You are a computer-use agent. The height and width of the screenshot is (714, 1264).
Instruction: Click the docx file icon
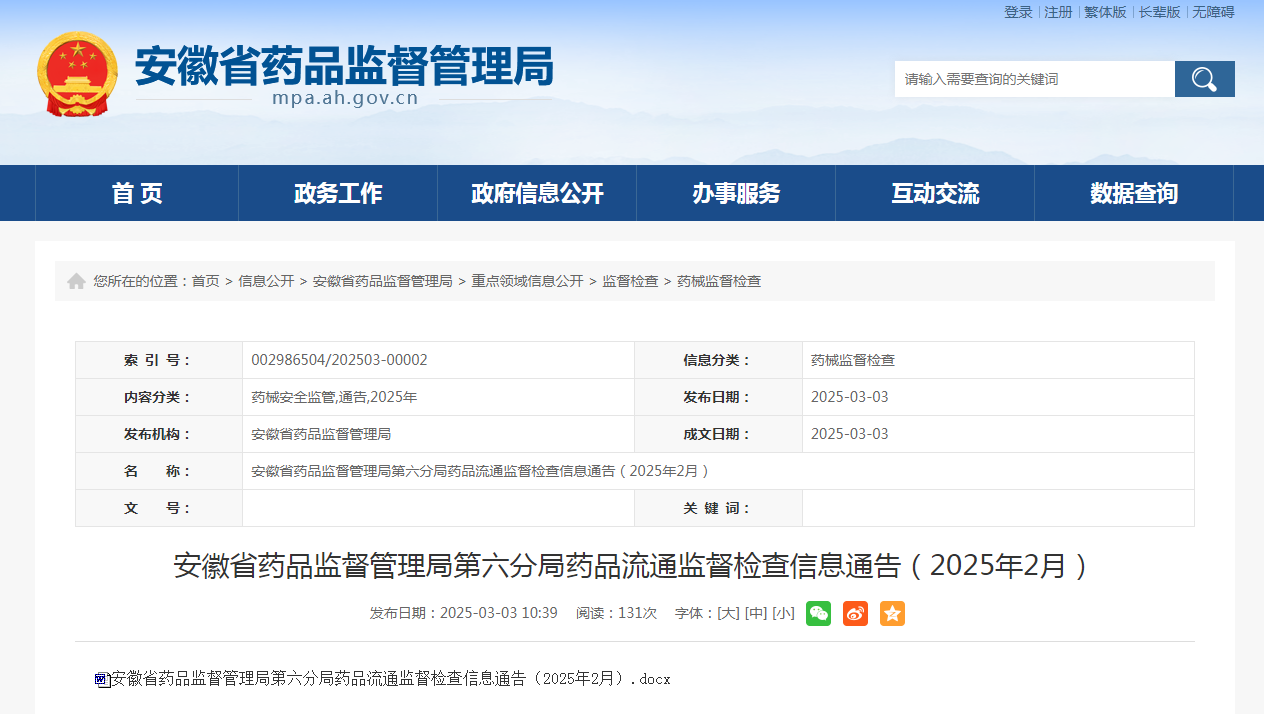(x=101, y=680)
